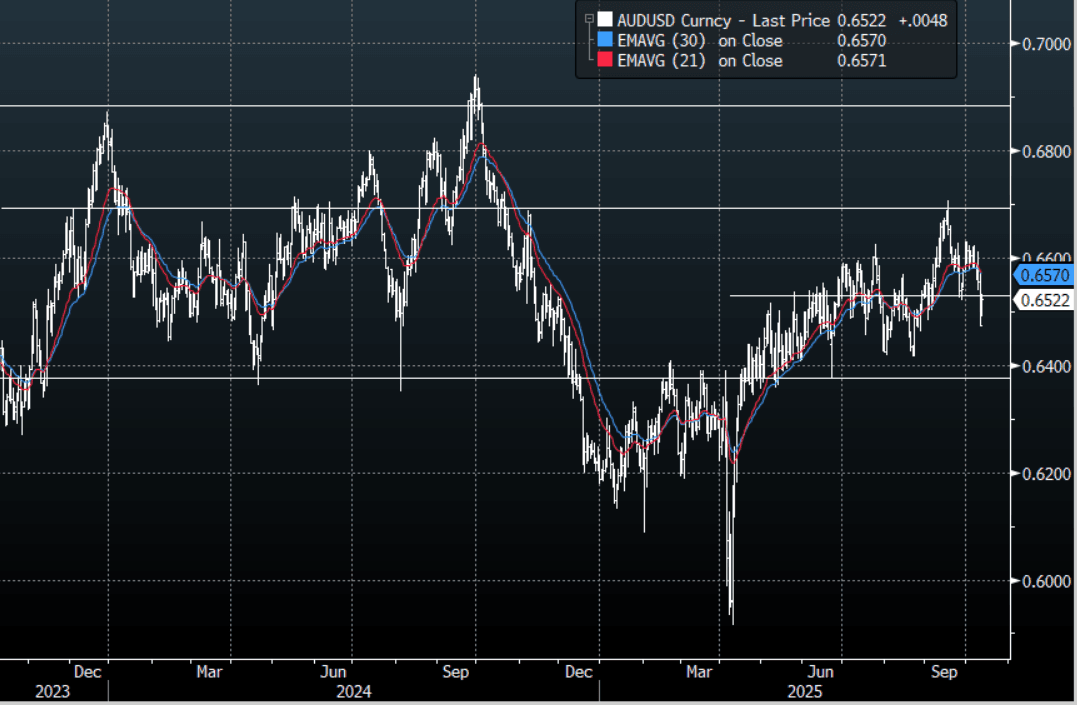Click the blue EMAVG (30) color swatch
This screenshot has width=1077, height=705.
[604, 40]
